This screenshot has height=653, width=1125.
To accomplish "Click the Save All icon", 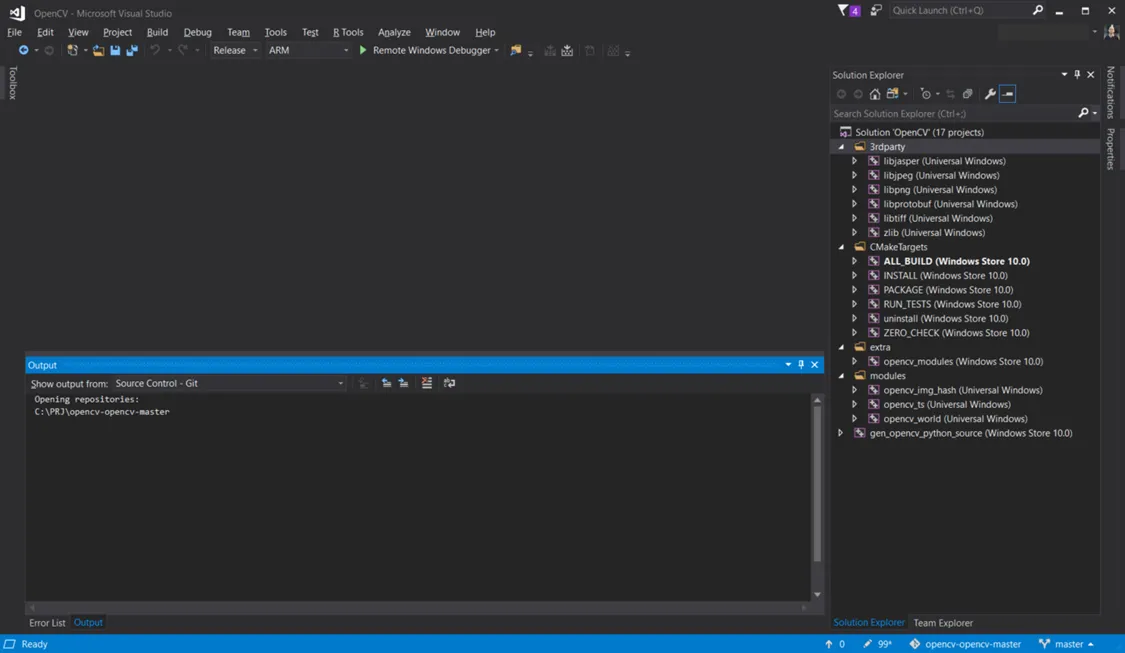I will (x=132, y=50).
